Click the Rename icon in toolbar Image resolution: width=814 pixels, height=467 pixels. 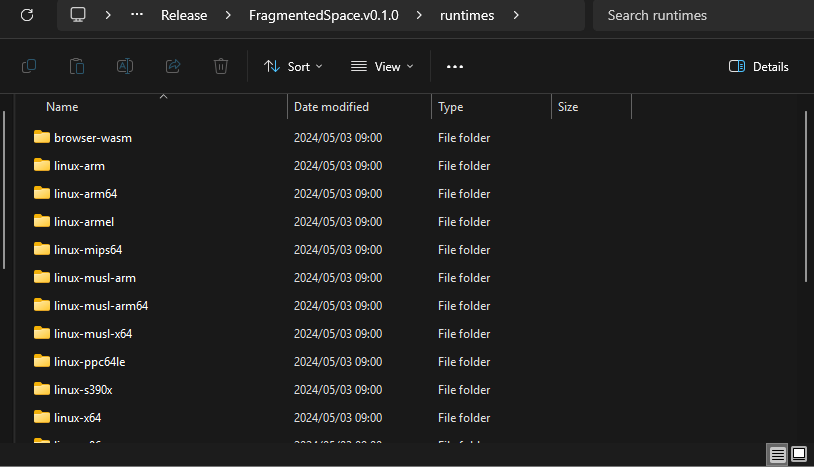pos(125,66)
